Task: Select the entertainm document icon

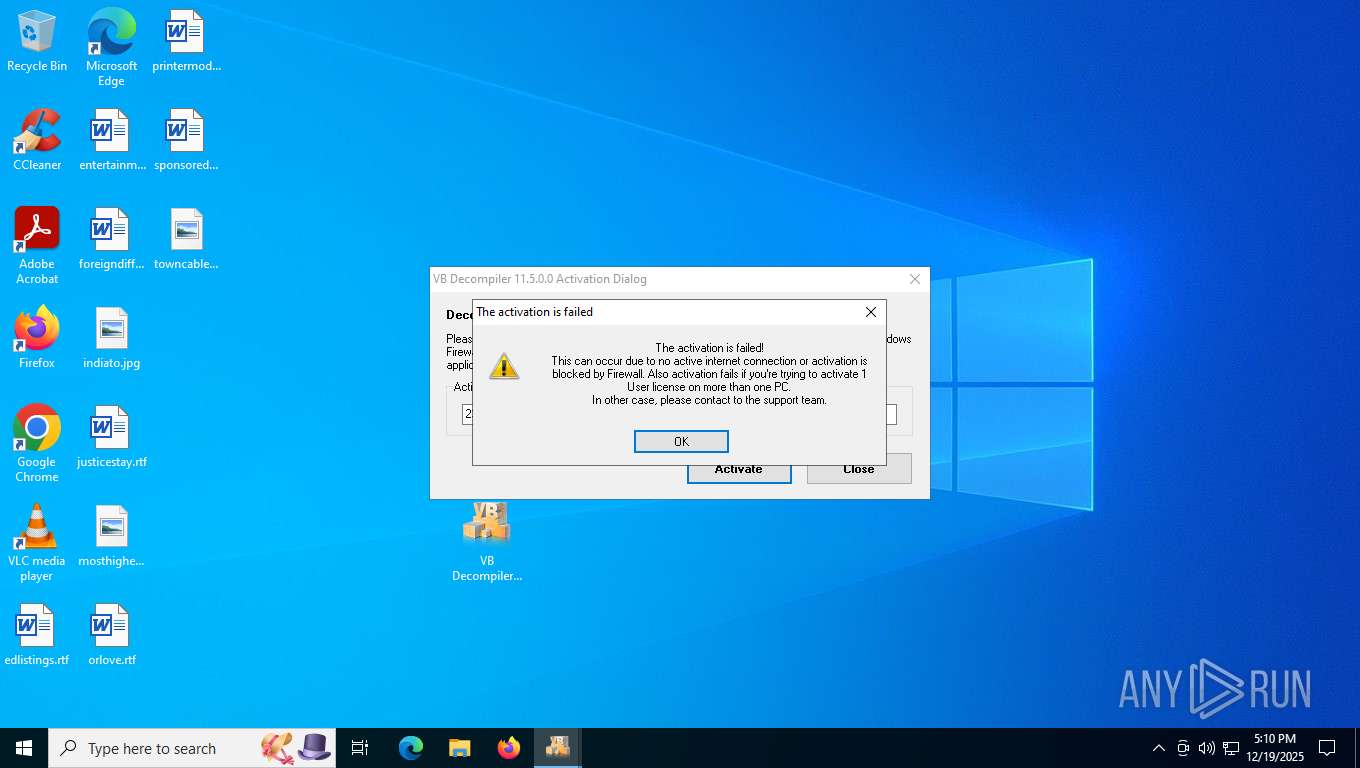Action: 111,140
